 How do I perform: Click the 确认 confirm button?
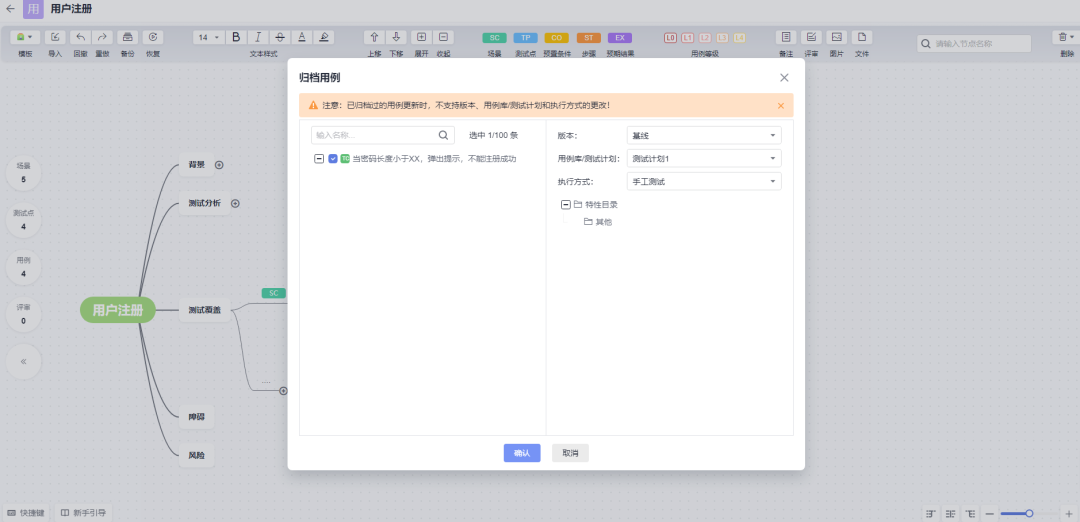(522, 453)
